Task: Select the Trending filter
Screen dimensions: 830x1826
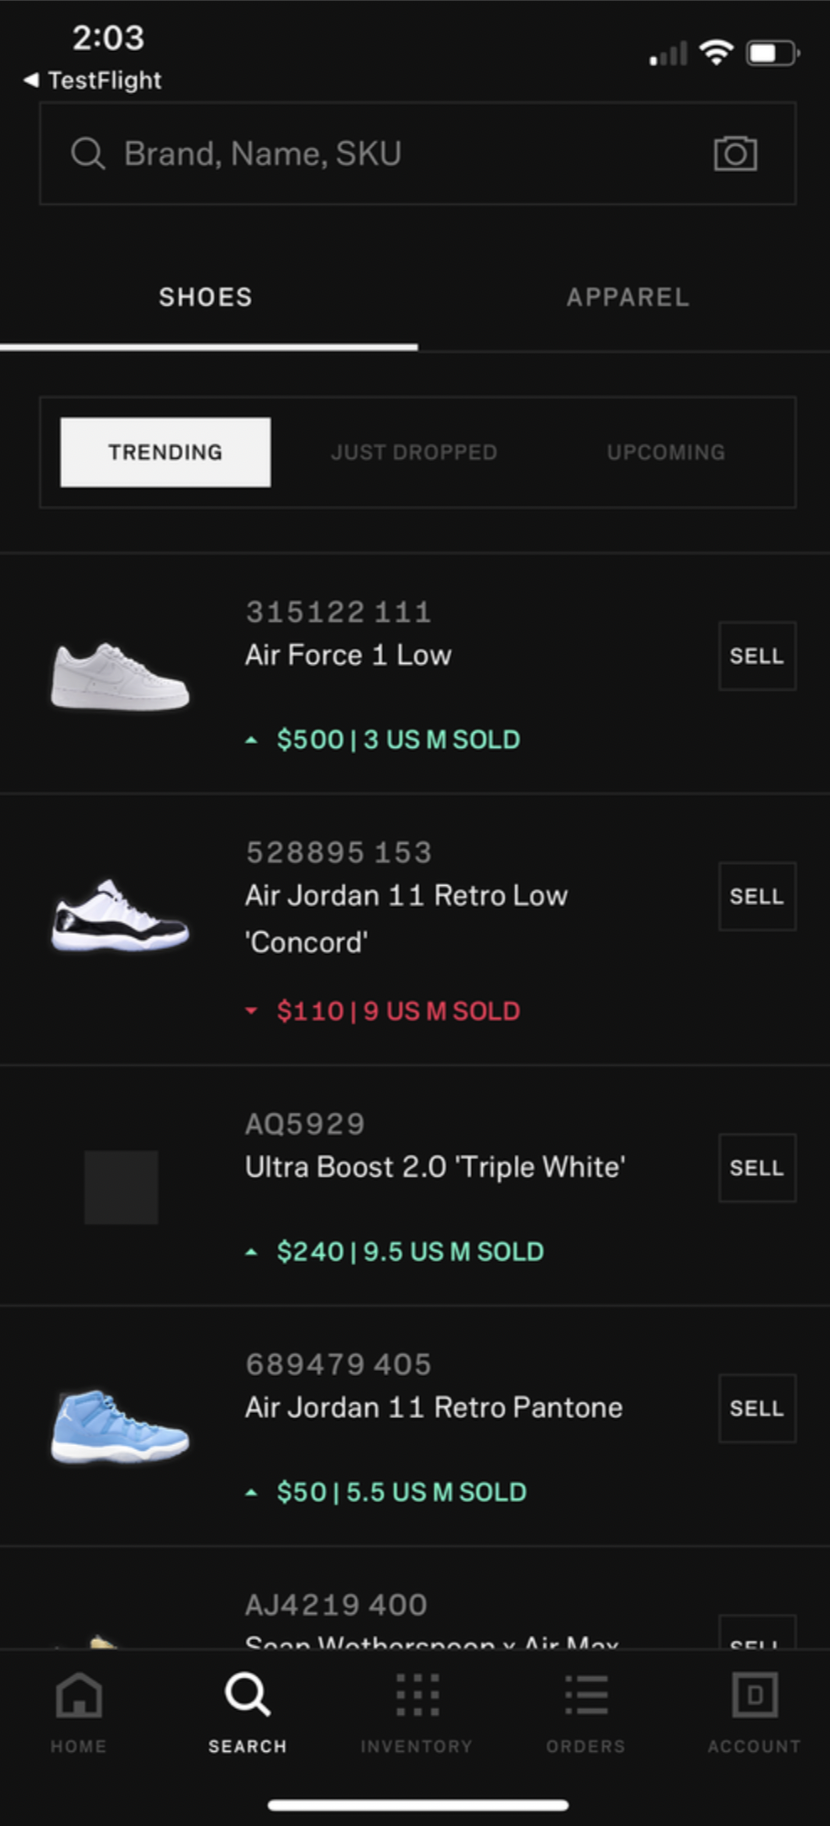Action: pyautogui.click(x=165, y=452)
